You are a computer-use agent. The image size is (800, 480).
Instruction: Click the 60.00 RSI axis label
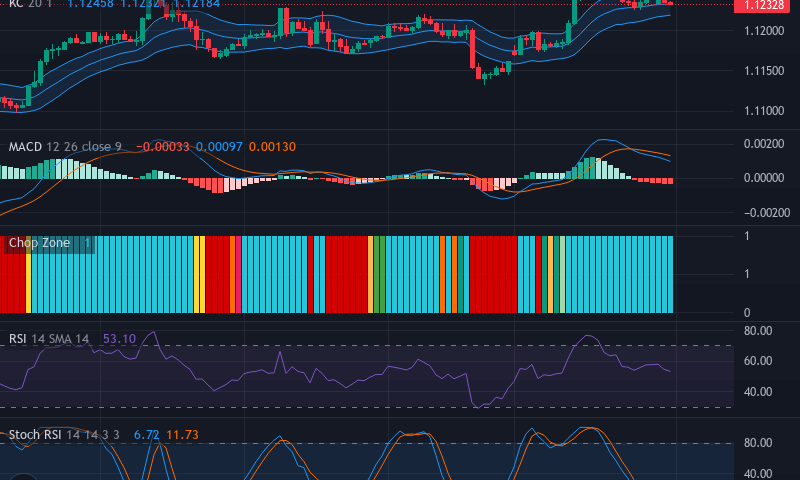click(758, 361)
